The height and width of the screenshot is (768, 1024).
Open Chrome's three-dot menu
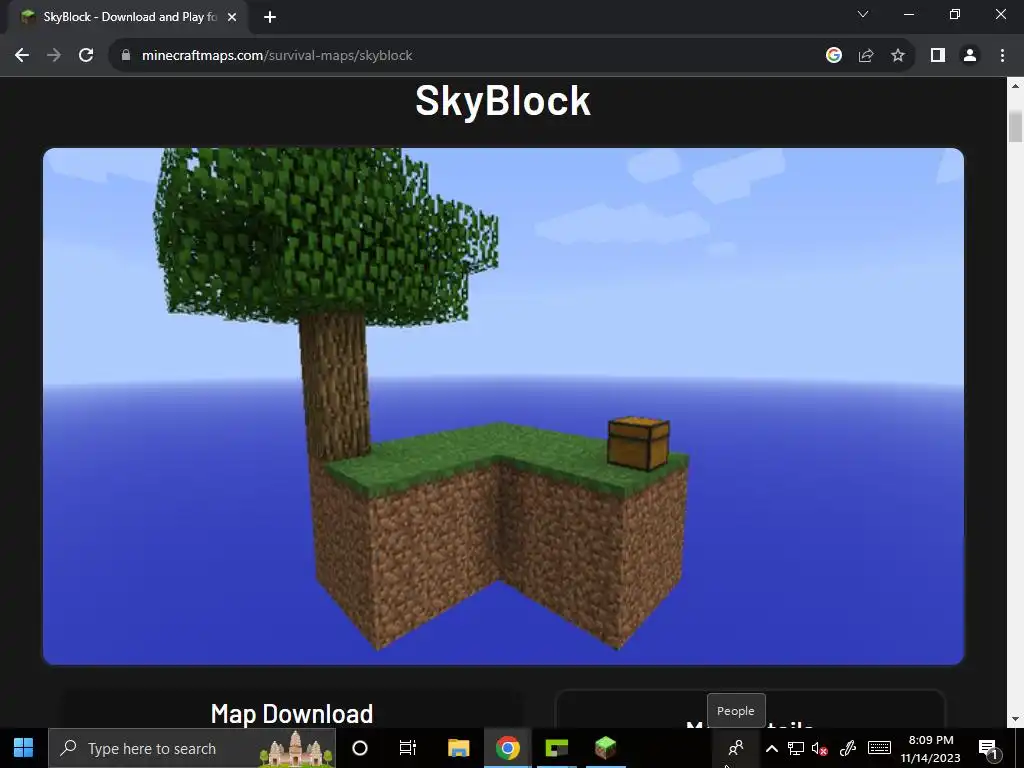coord(1002,56)
